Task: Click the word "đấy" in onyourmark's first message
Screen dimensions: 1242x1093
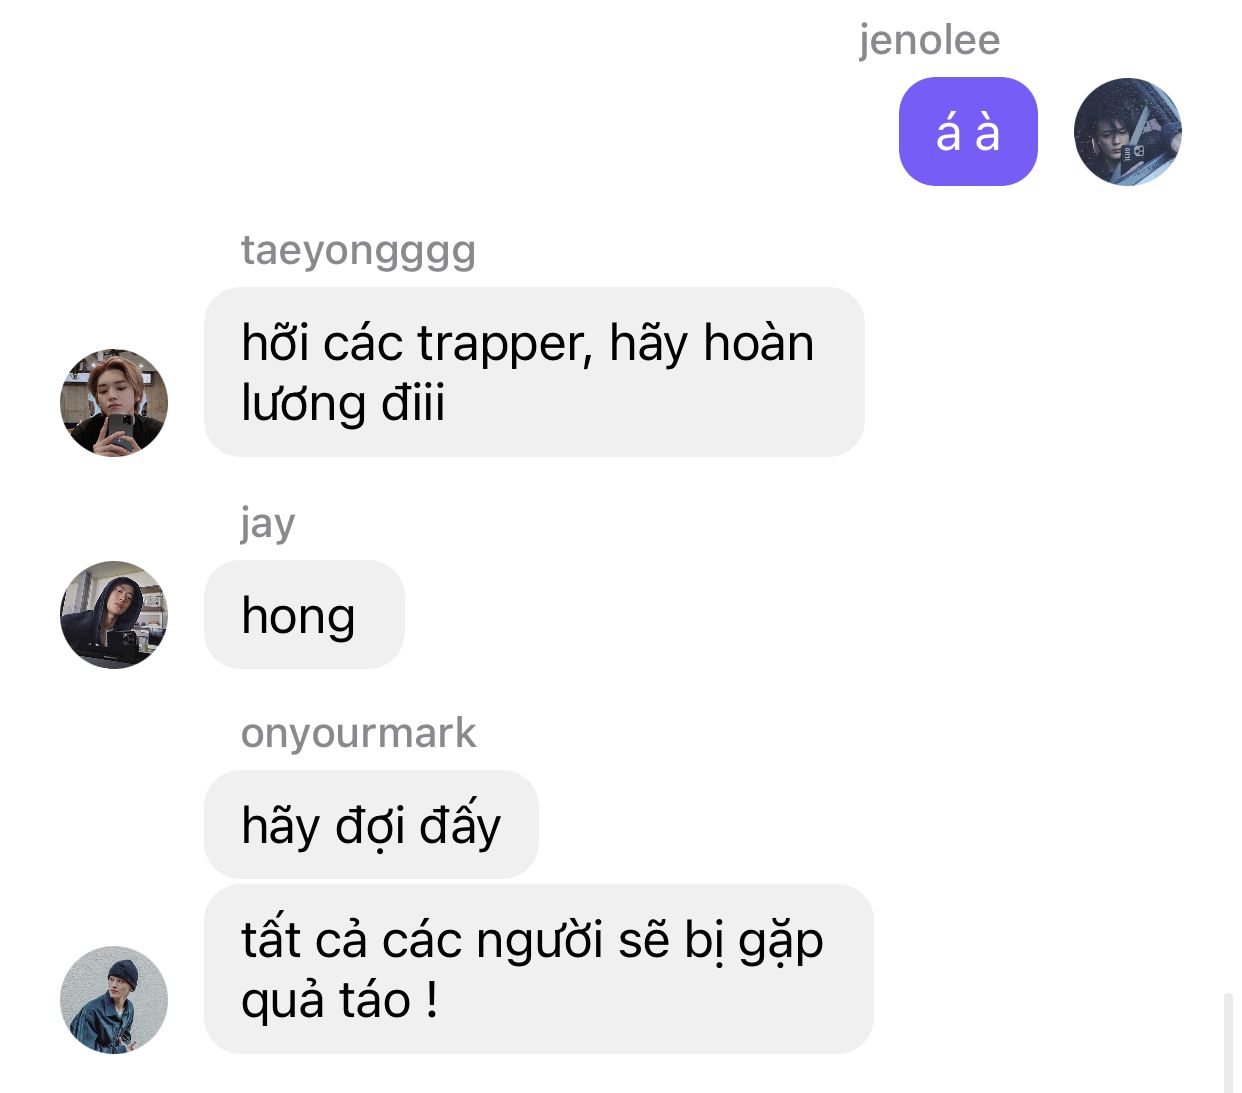Action: pyautogui.click(x=460, y=825)
